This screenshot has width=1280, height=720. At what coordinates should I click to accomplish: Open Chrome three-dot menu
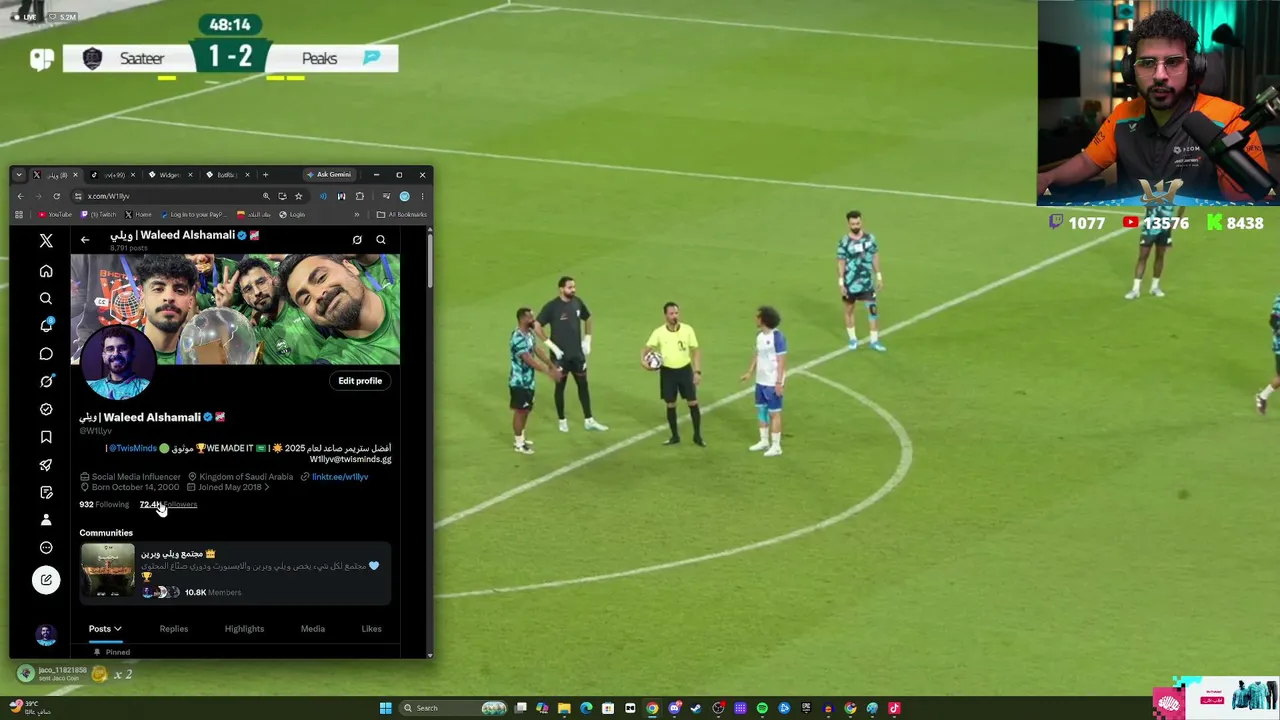(422, 196)
